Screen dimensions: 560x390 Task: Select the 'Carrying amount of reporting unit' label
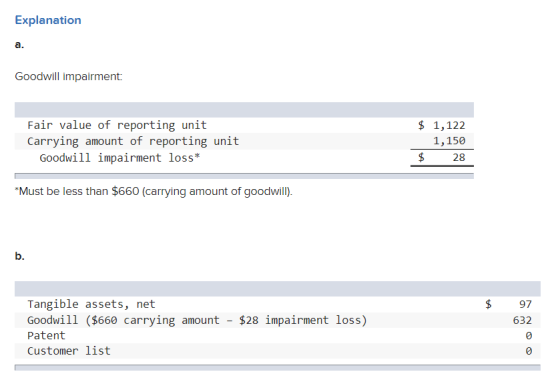pos(133,141)
